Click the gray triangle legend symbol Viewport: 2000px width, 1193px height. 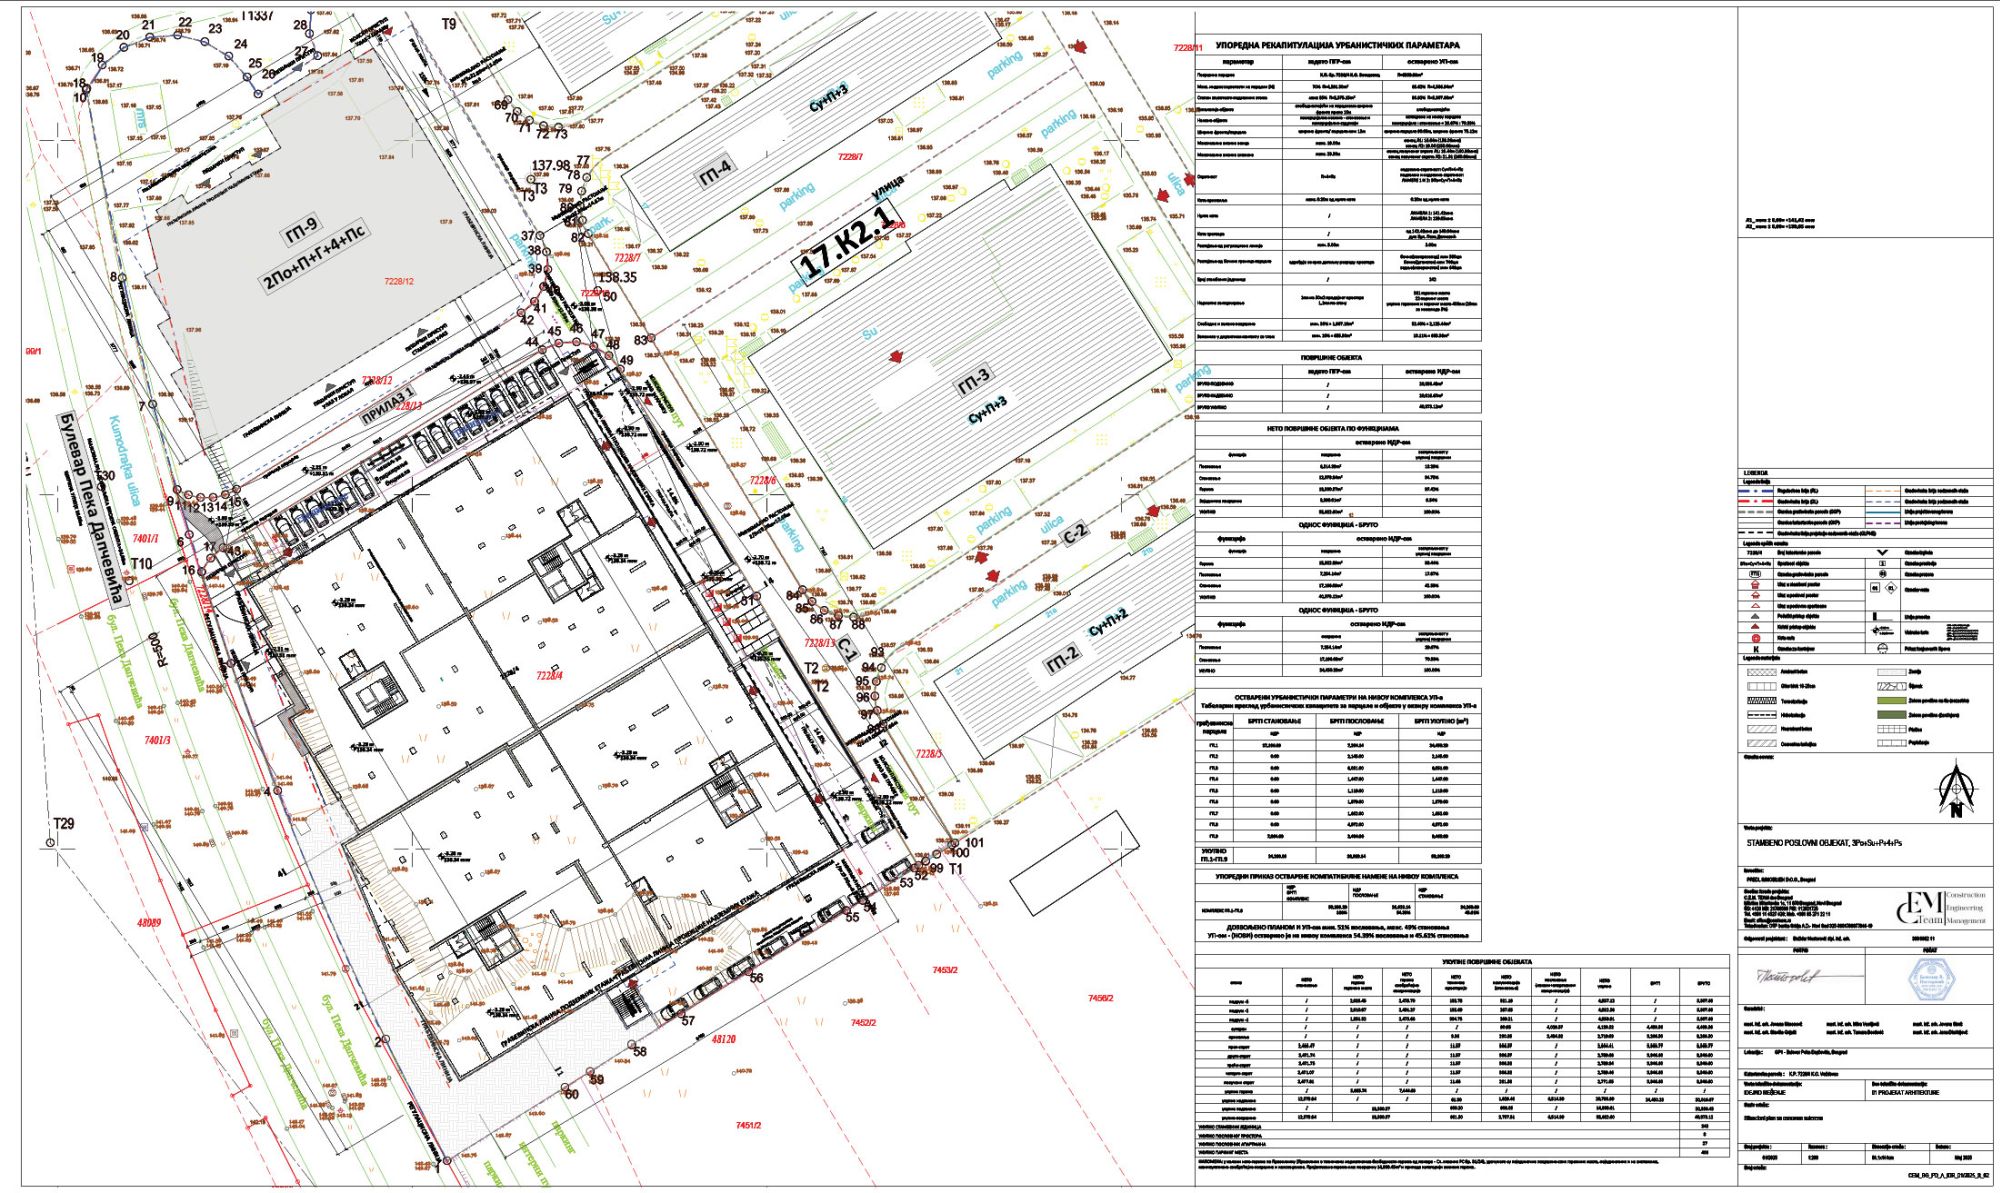[x=1755, y=616]
